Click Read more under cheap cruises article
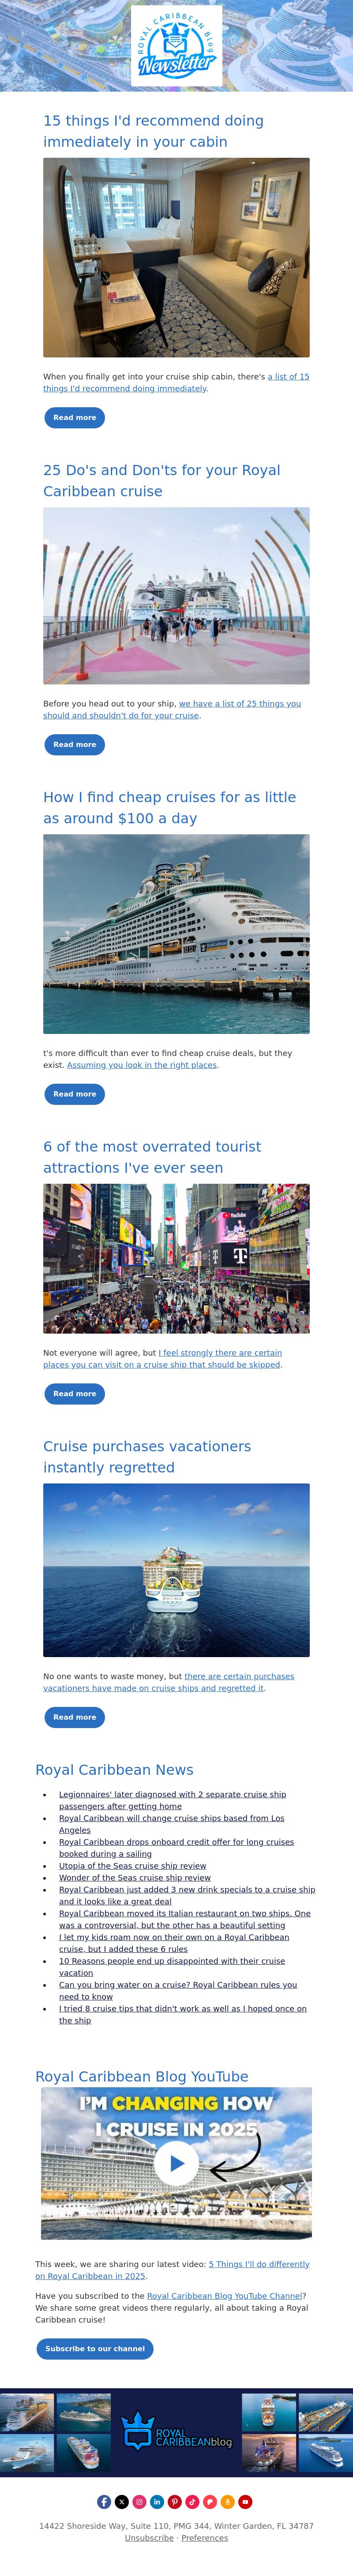The width and height of the screenshot is (353, 2576). tap(75, 1093)
